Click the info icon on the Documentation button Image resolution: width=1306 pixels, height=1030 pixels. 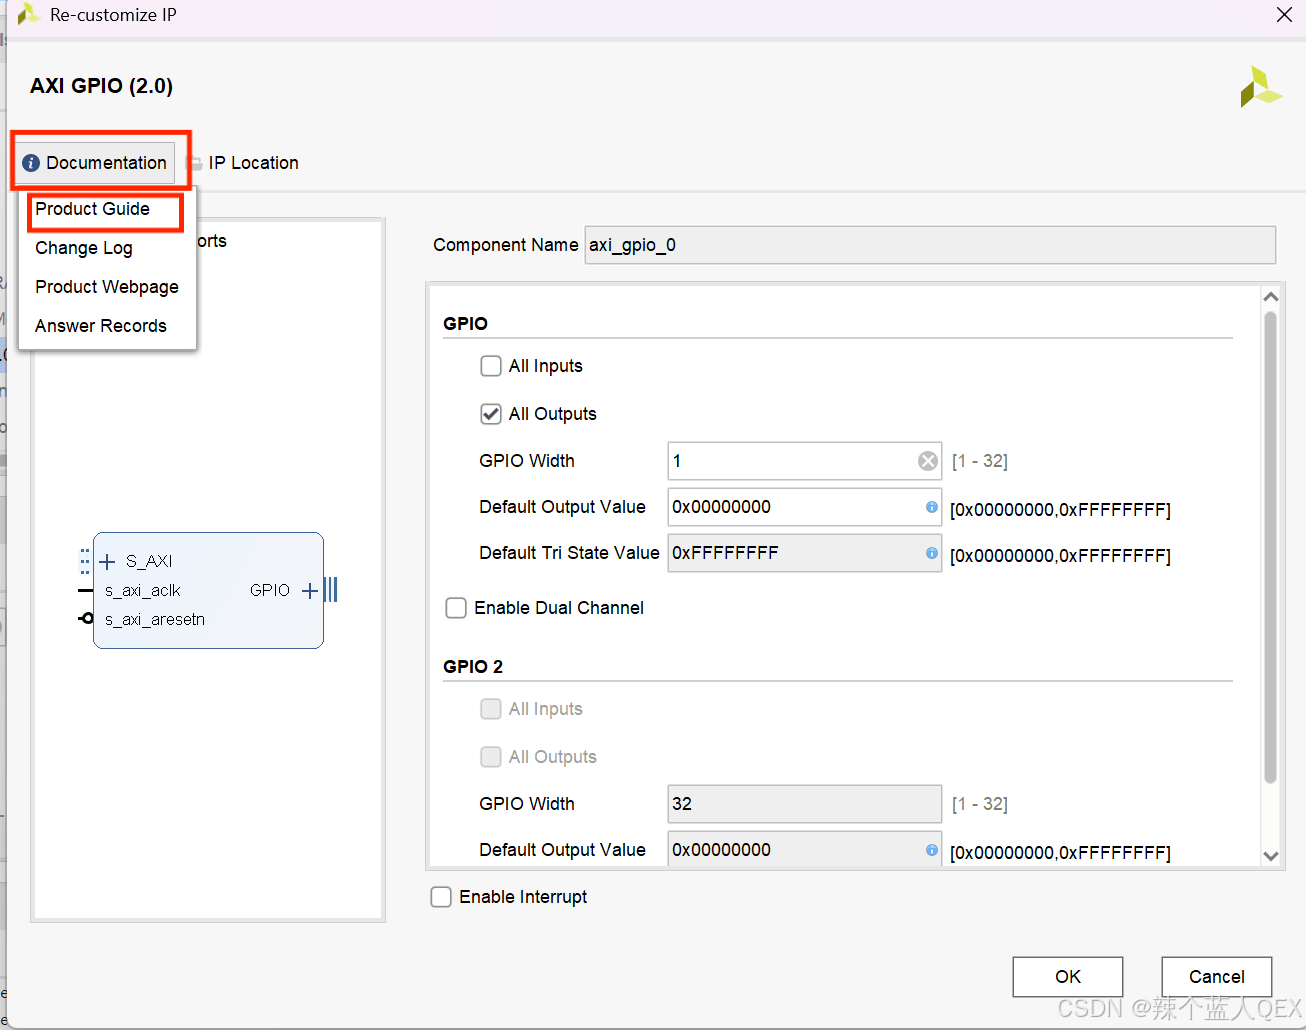pos(33,162)
